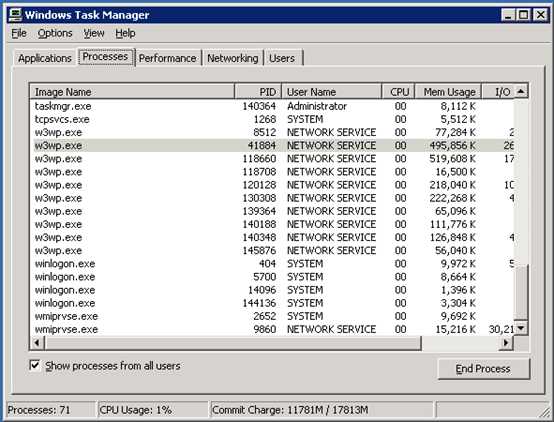Open the File menu

point(19,33)
